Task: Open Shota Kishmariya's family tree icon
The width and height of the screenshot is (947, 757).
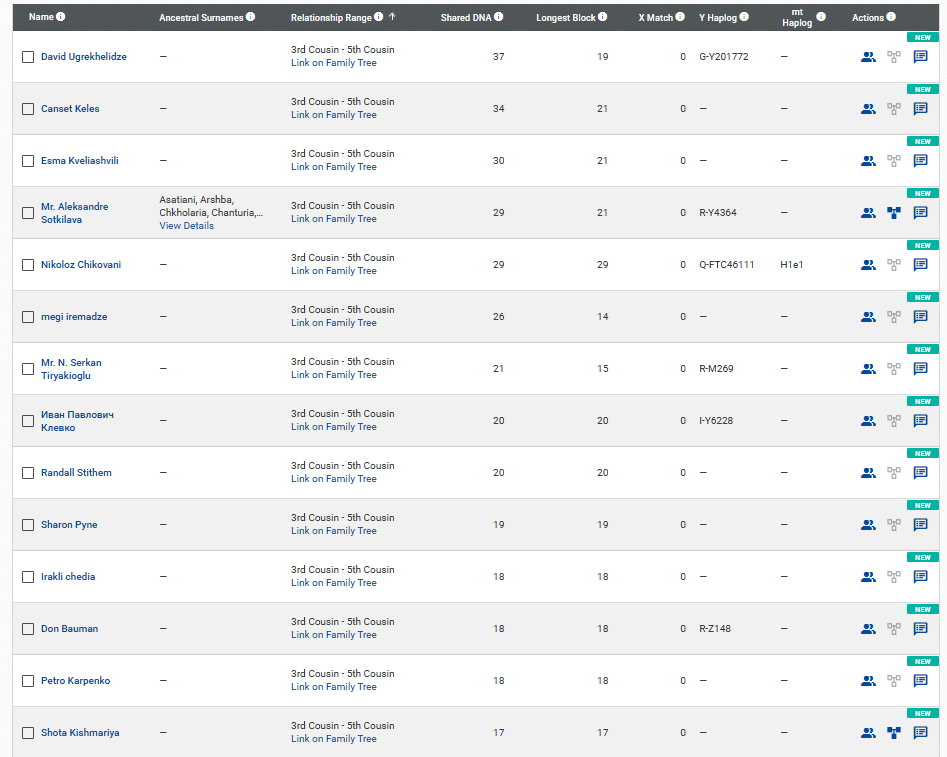Action: 894,733
